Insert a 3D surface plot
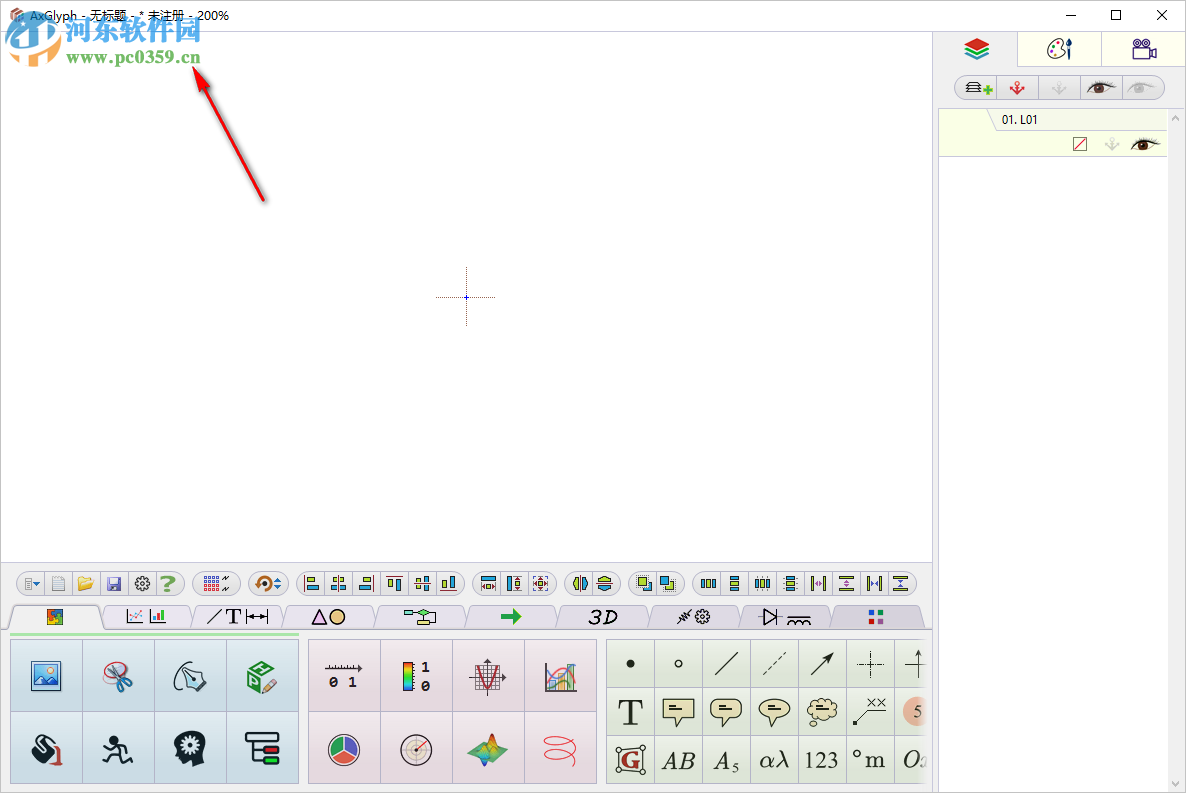Image resolution: width=1186 pixels, height=793 pixels. coord(488,748)
